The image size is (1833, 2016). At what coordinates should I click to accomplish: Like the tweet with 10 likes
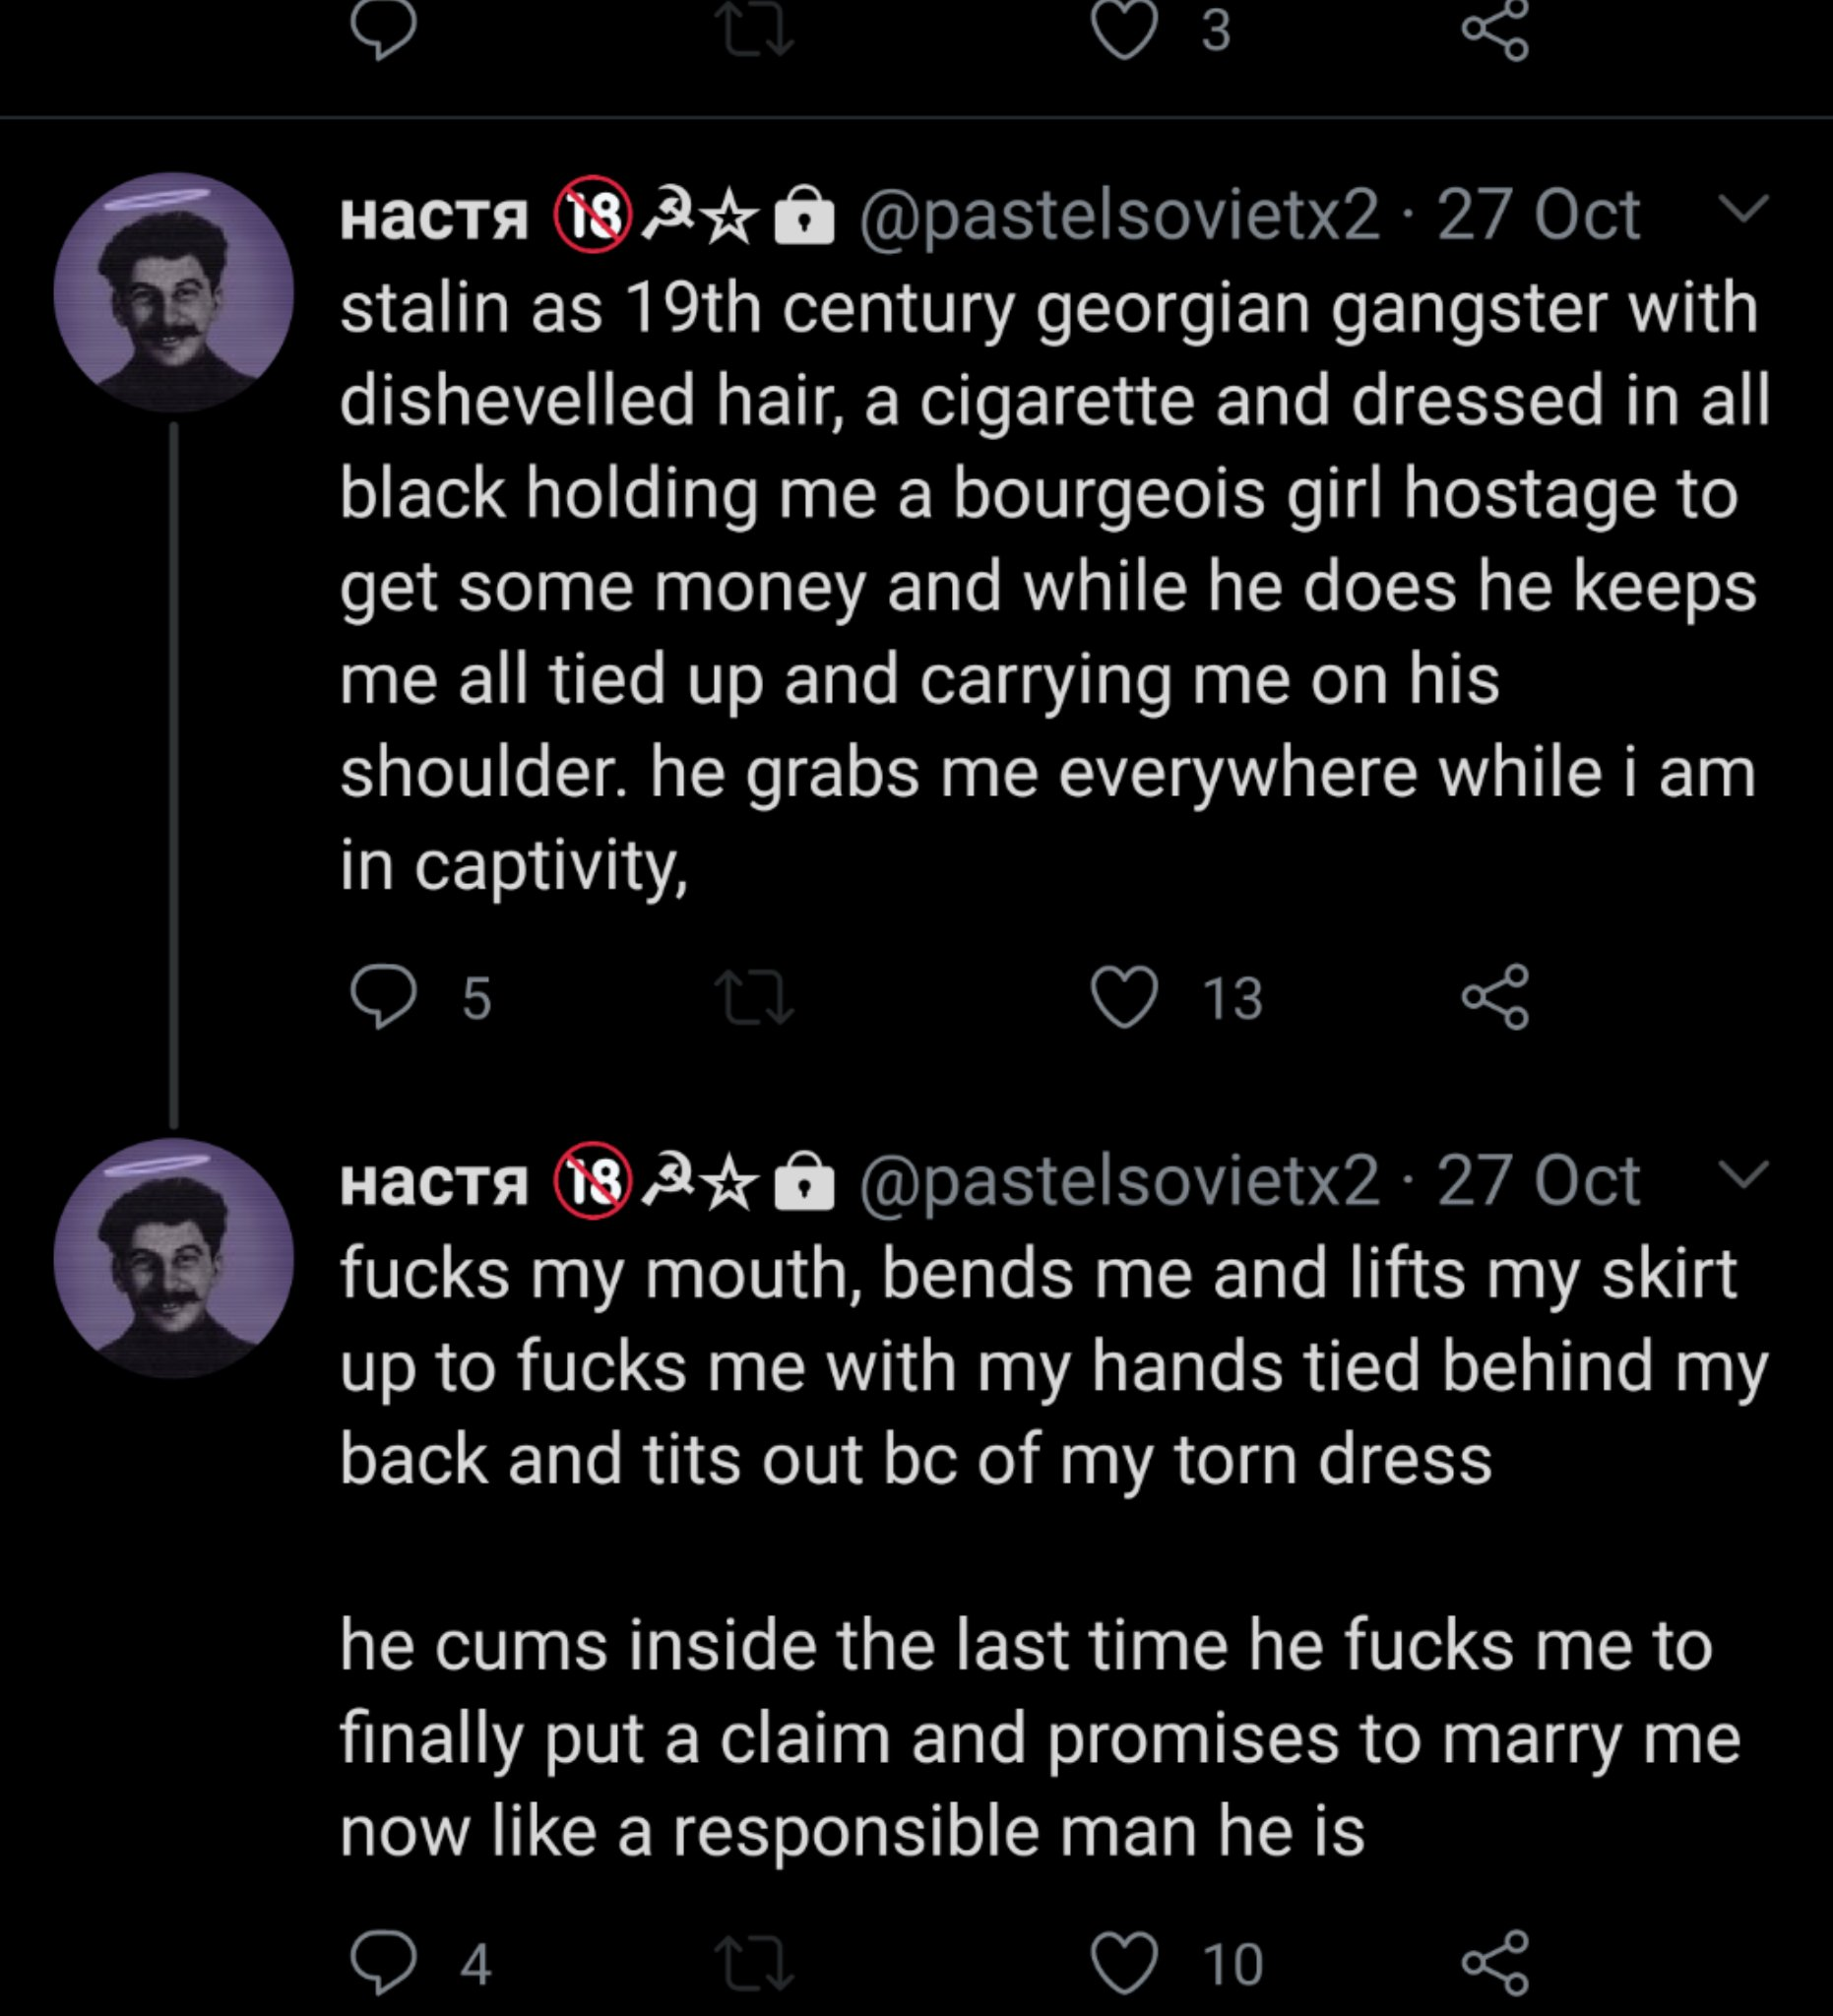point(1124,1963)
